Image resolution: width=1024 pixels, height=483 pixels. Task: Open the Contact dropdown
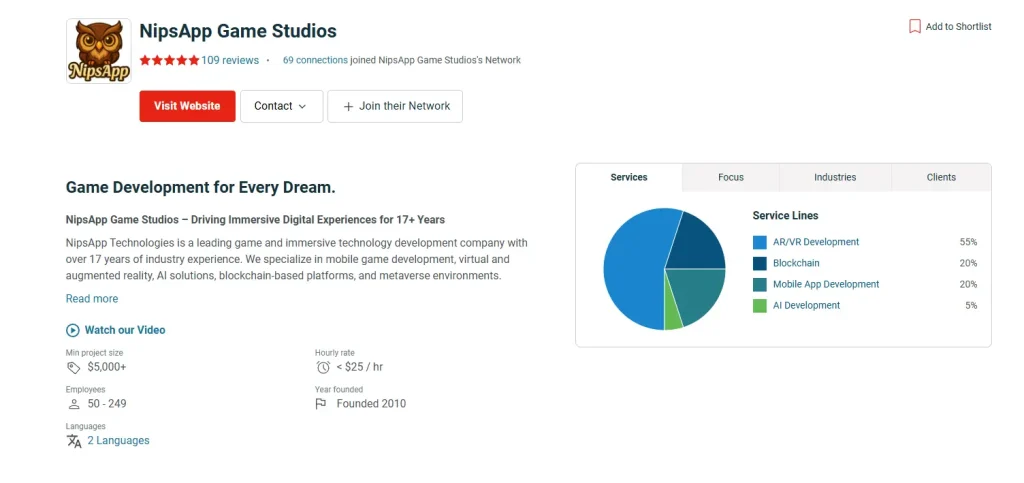(281, 106)
